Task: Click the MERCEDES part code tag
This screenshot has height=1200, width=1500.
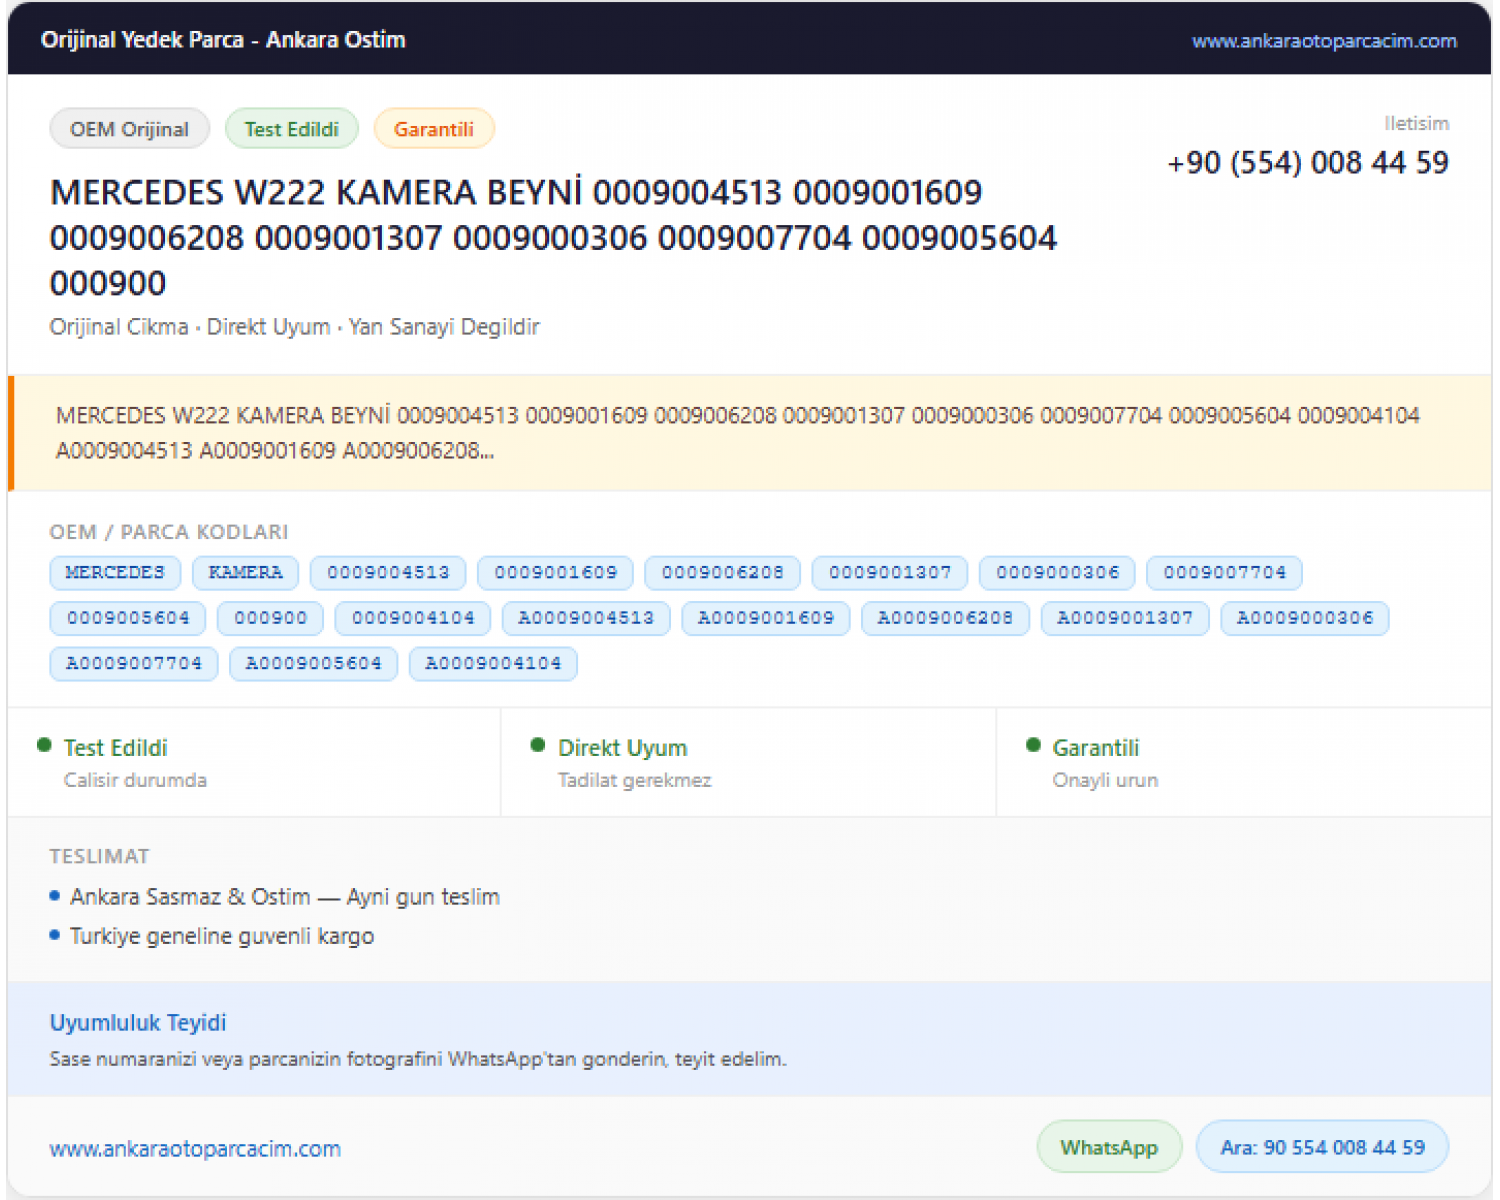Action: 115,573
